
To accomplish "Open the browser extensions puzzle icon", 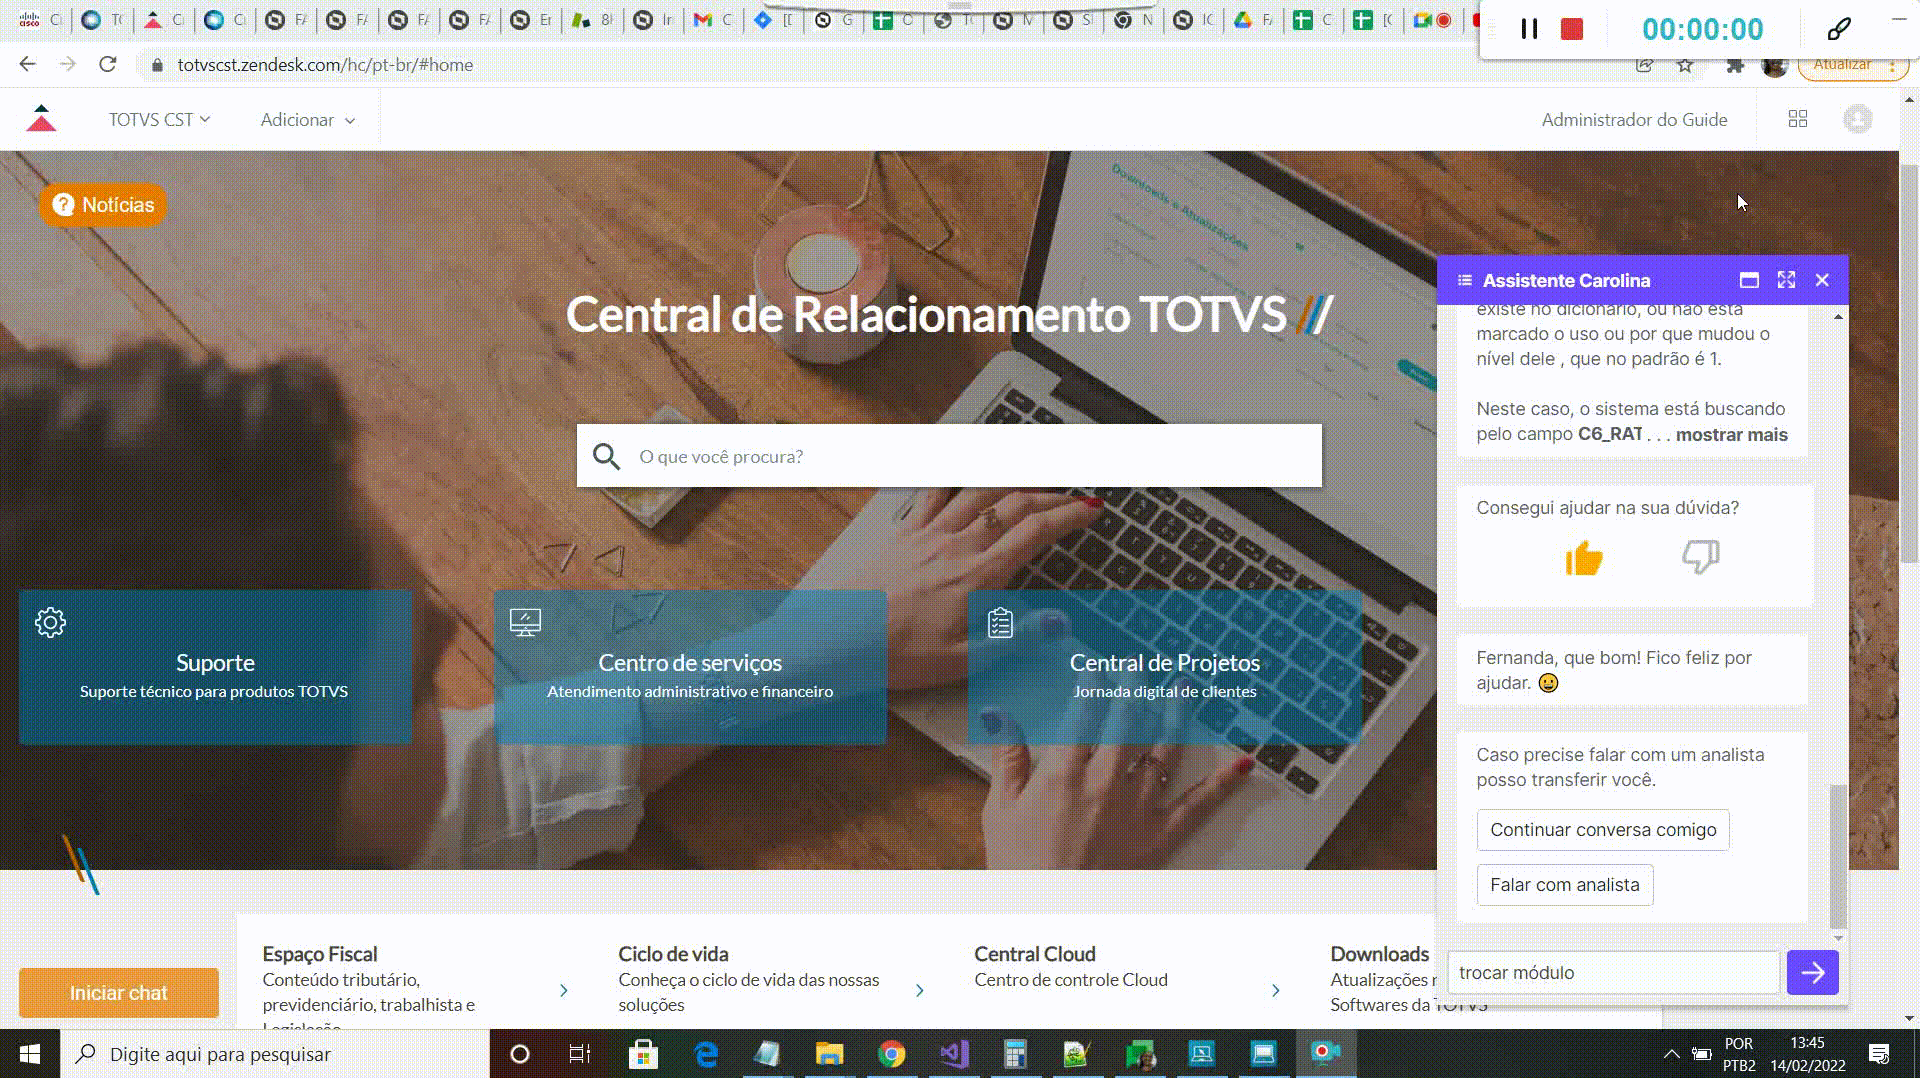I will [x=1735, y=65].
